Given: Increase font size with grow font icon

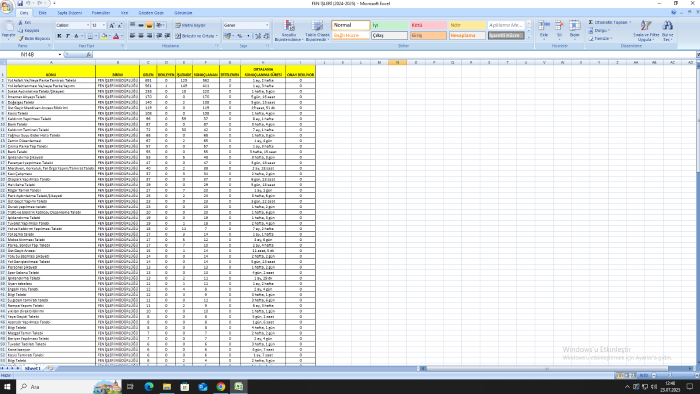Looking at the screenshot, I should (112, 25).
